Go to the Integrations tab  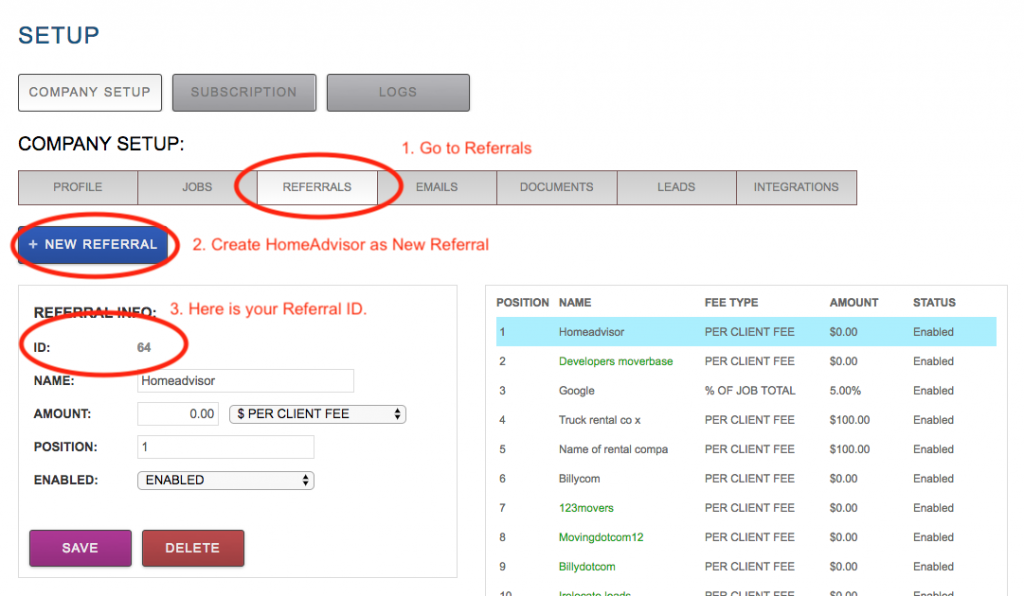click(x=796, y=187)
